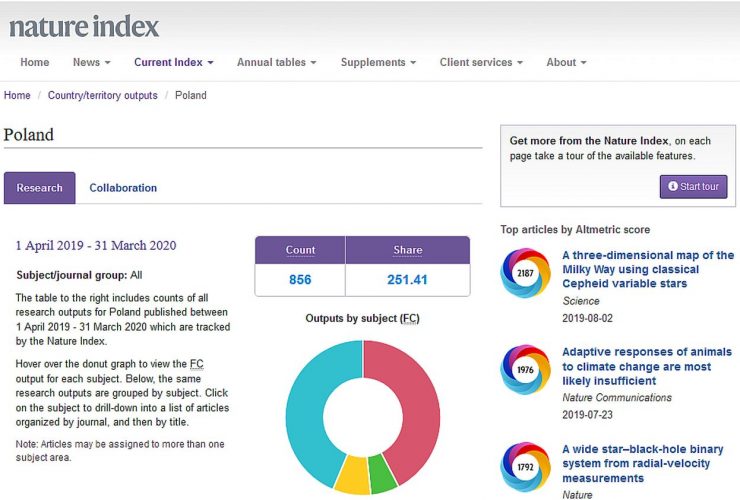The height and width of the screenshot is (500, 740).
Task: Click the 1 April 2019 - 31 March 2020 heading
Action: [x=96, y=246]
